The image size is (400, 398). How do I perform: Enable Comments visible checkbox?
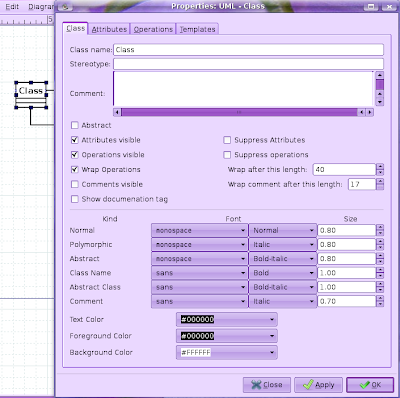75,184
